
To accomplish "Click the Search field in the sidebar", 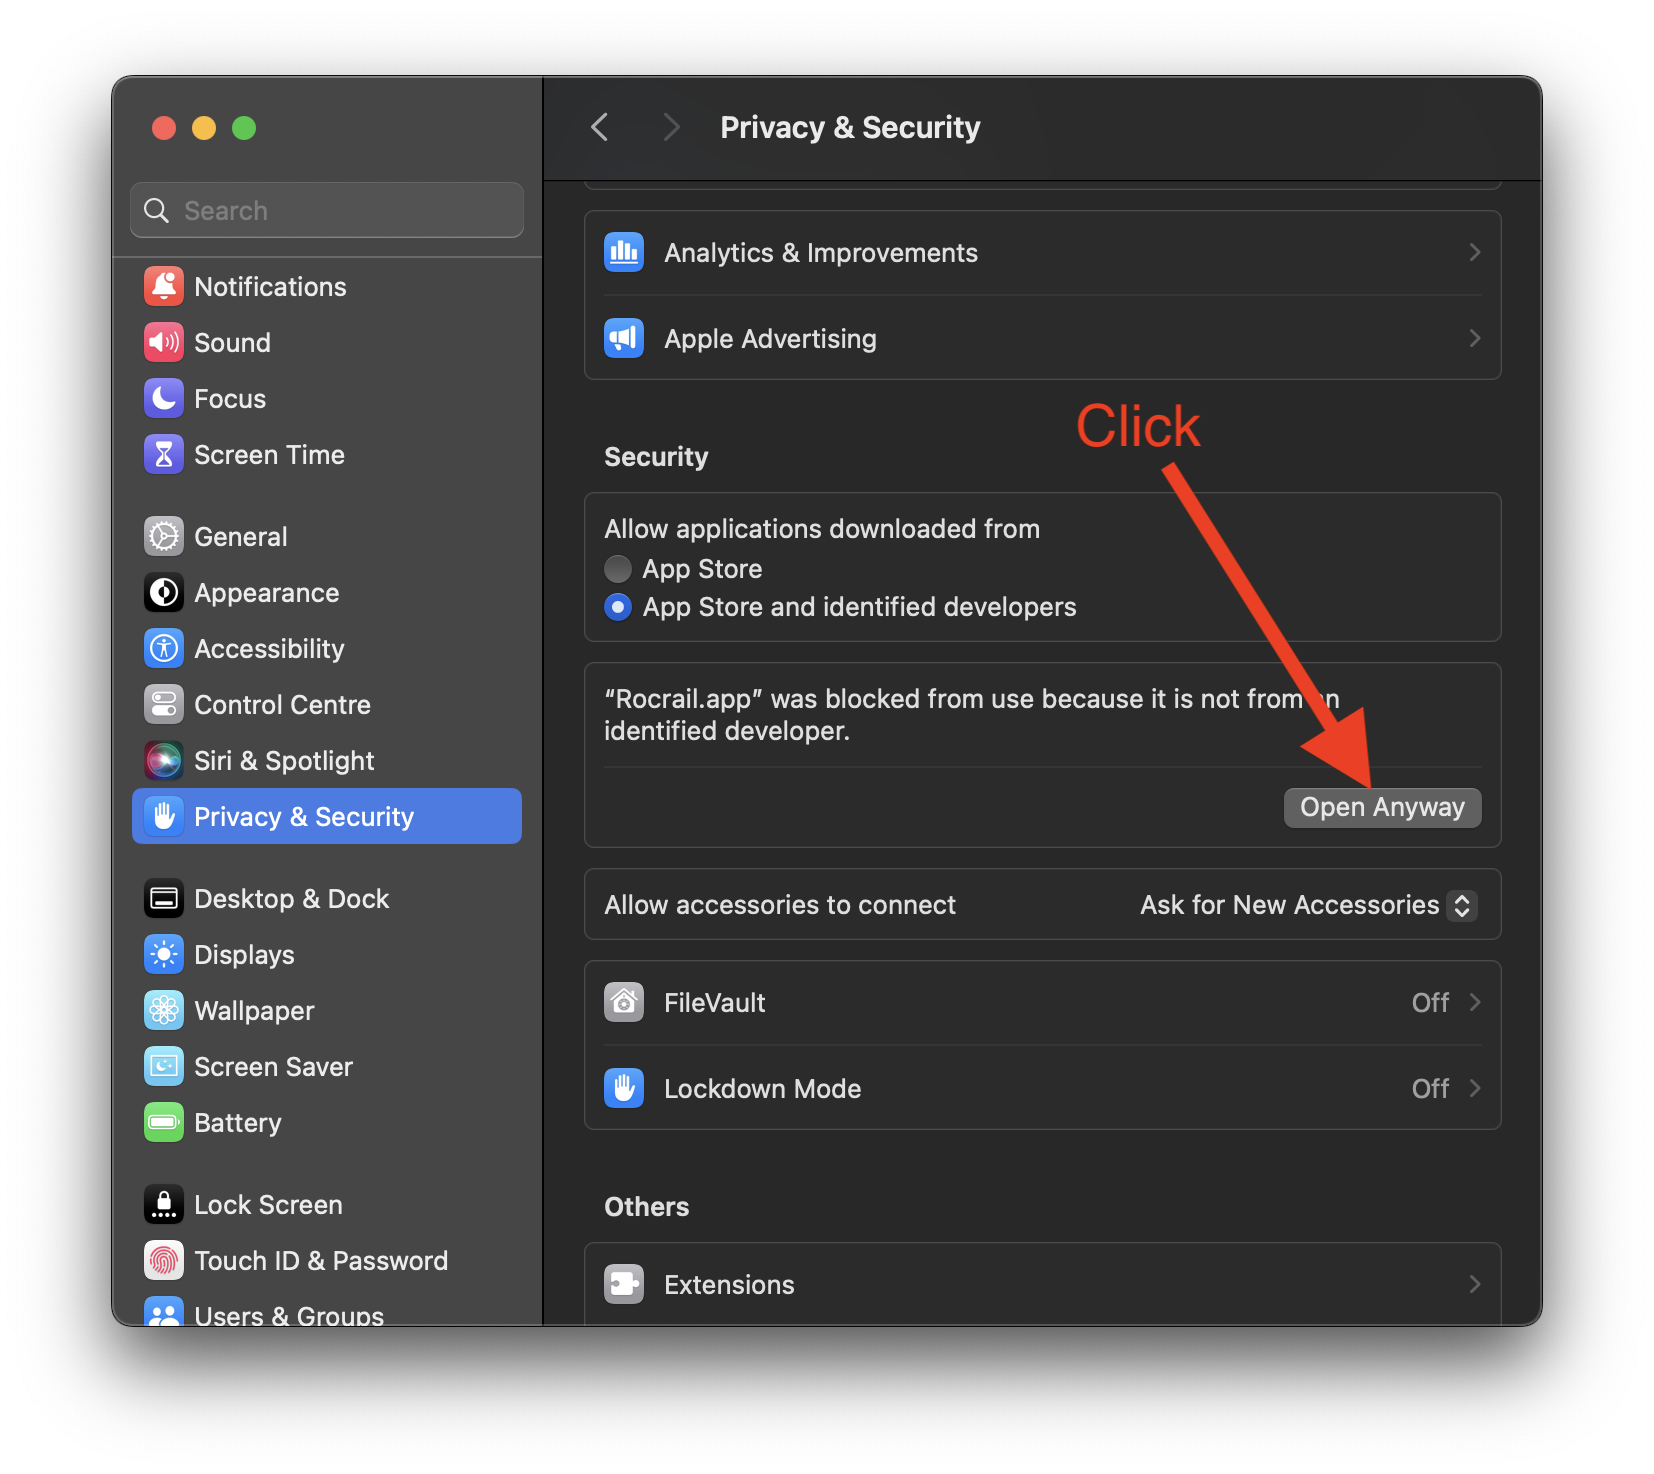I will point(328,211).
